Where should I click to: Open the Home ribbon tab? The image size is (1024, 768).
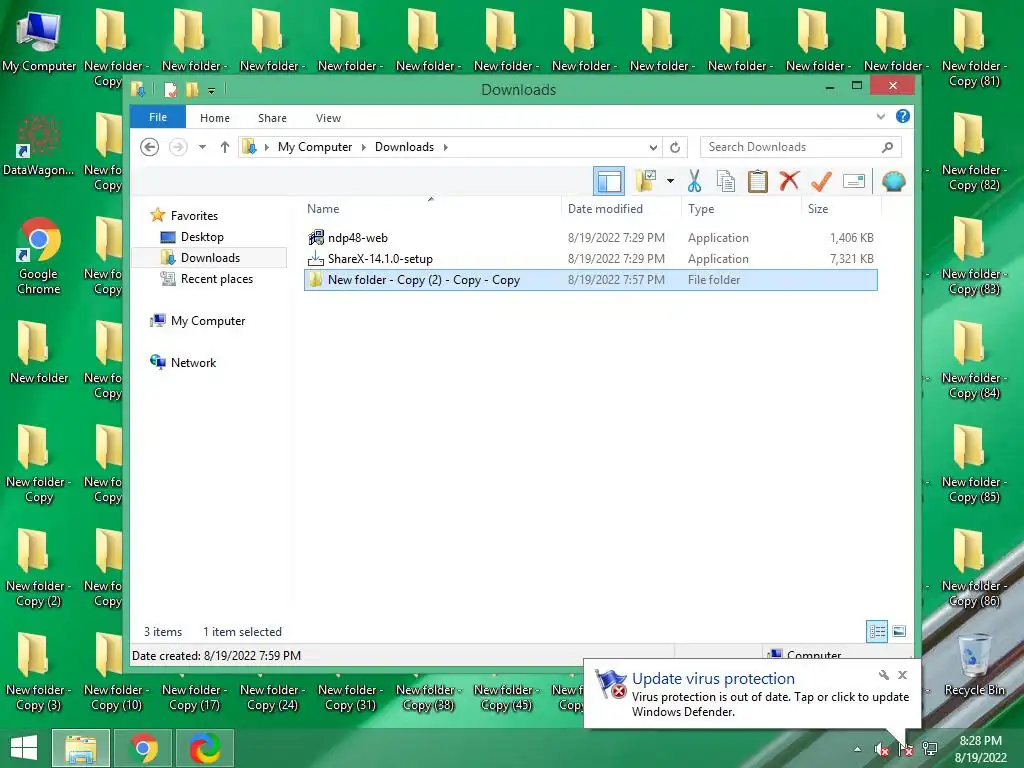tap(215, 118)
